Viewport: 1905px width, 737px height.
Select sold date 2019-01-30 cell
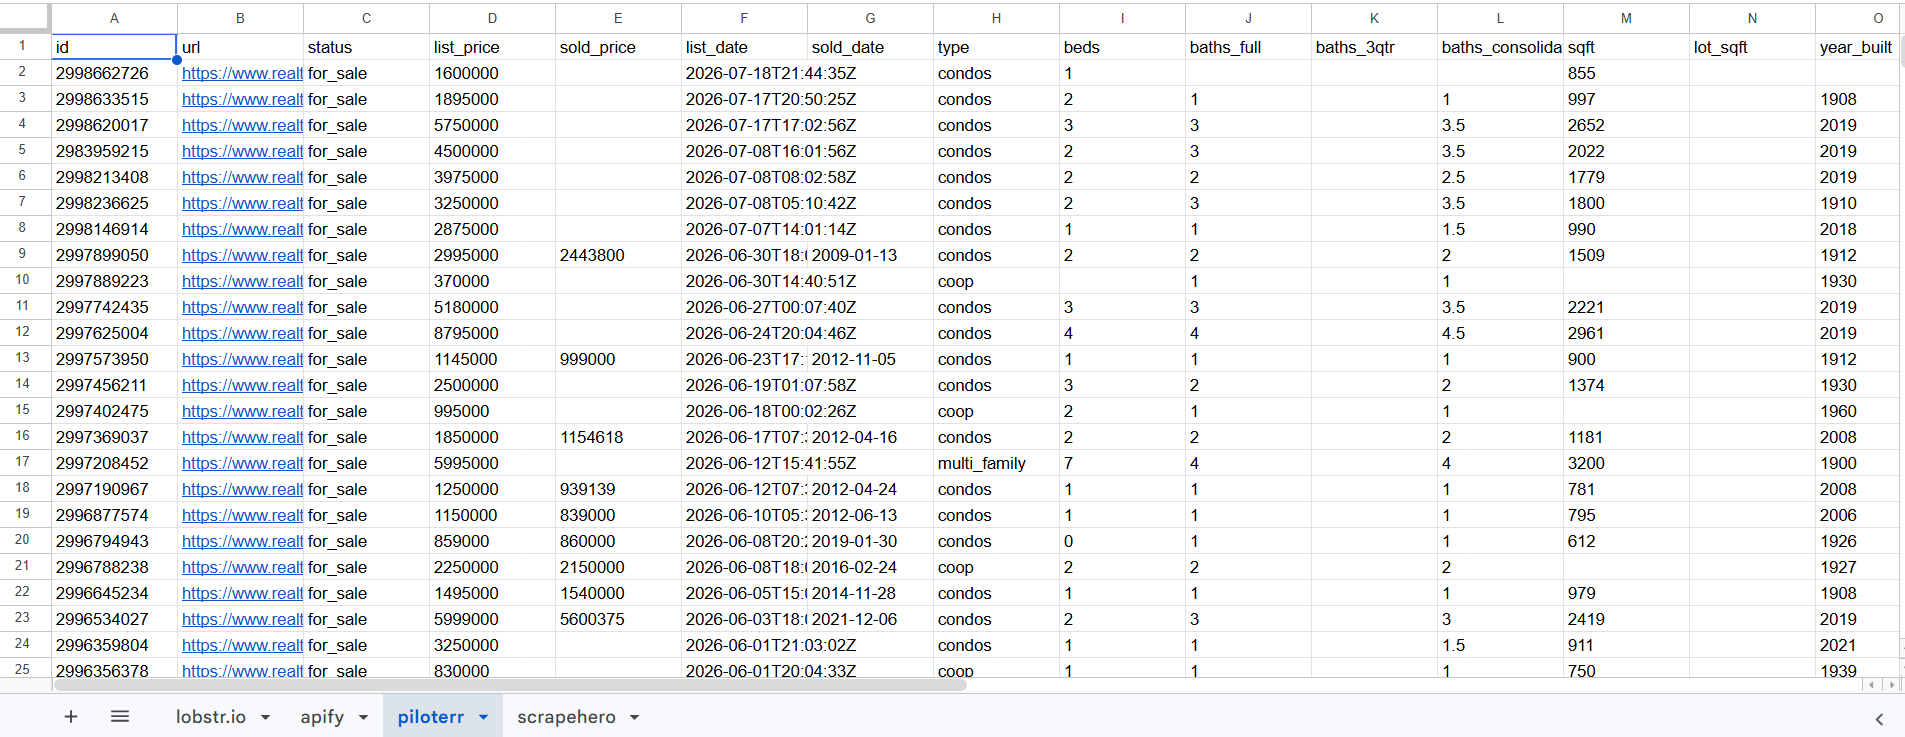(x=870, y=541)
